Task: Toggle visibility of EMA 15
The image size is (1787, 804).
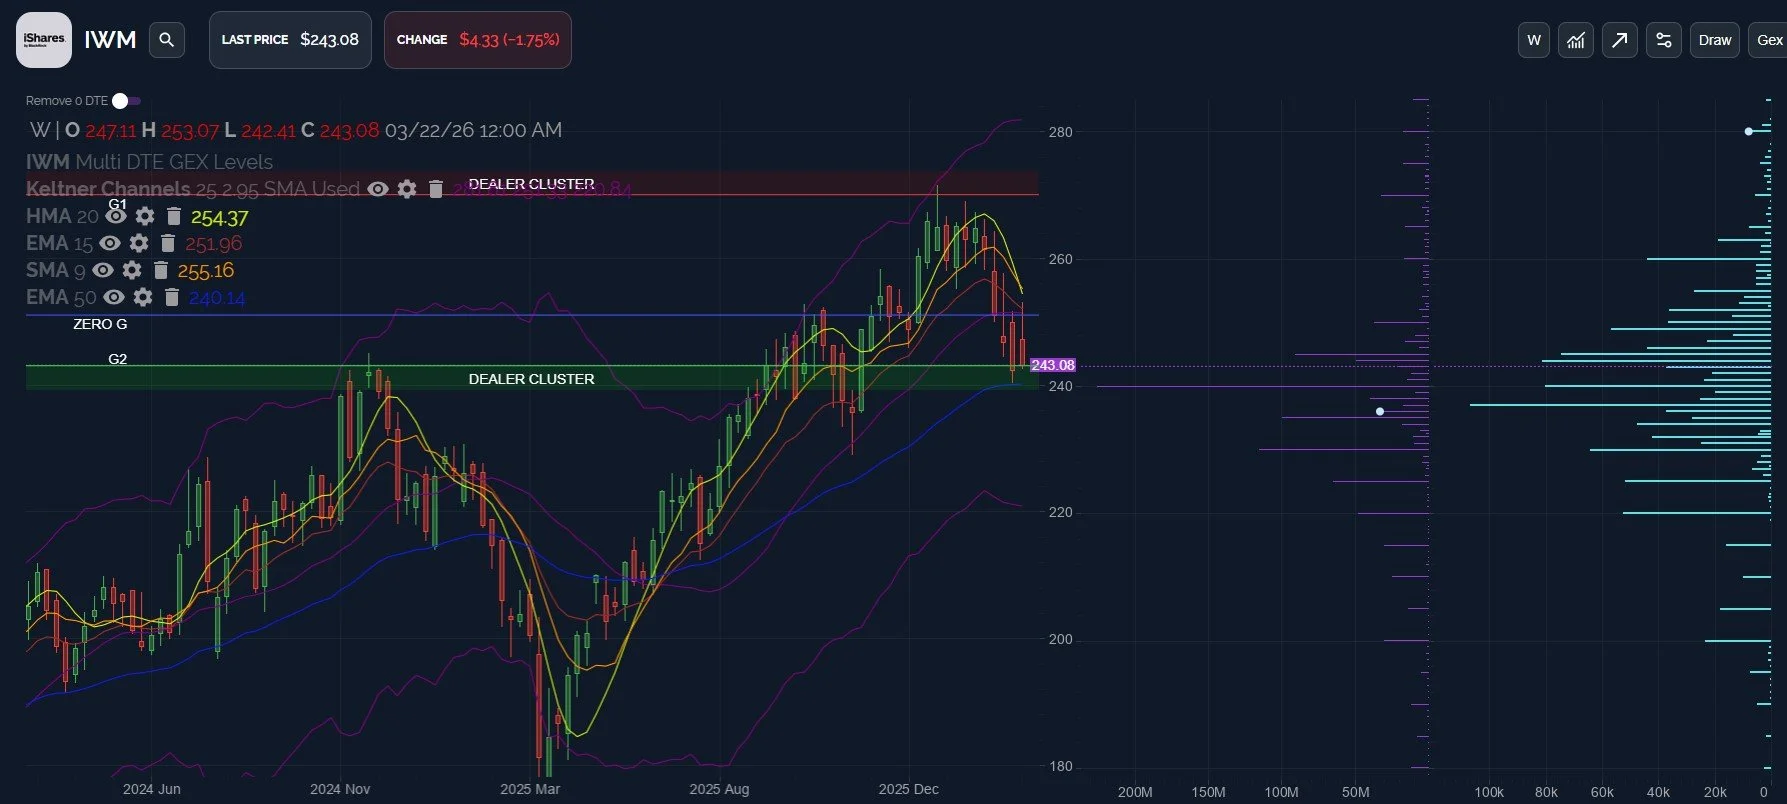Action: coord(110,243)
